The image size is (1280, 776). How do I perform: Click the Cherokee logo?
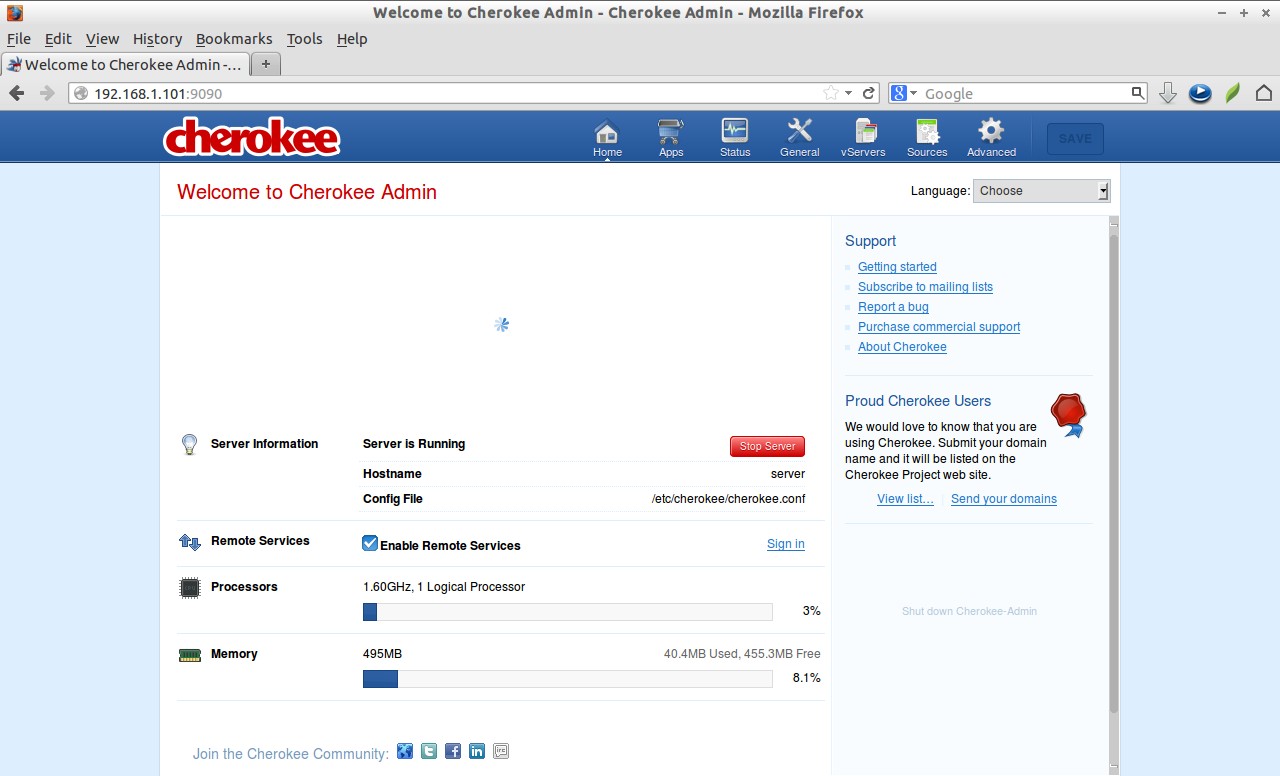click(x=252, y=137)
